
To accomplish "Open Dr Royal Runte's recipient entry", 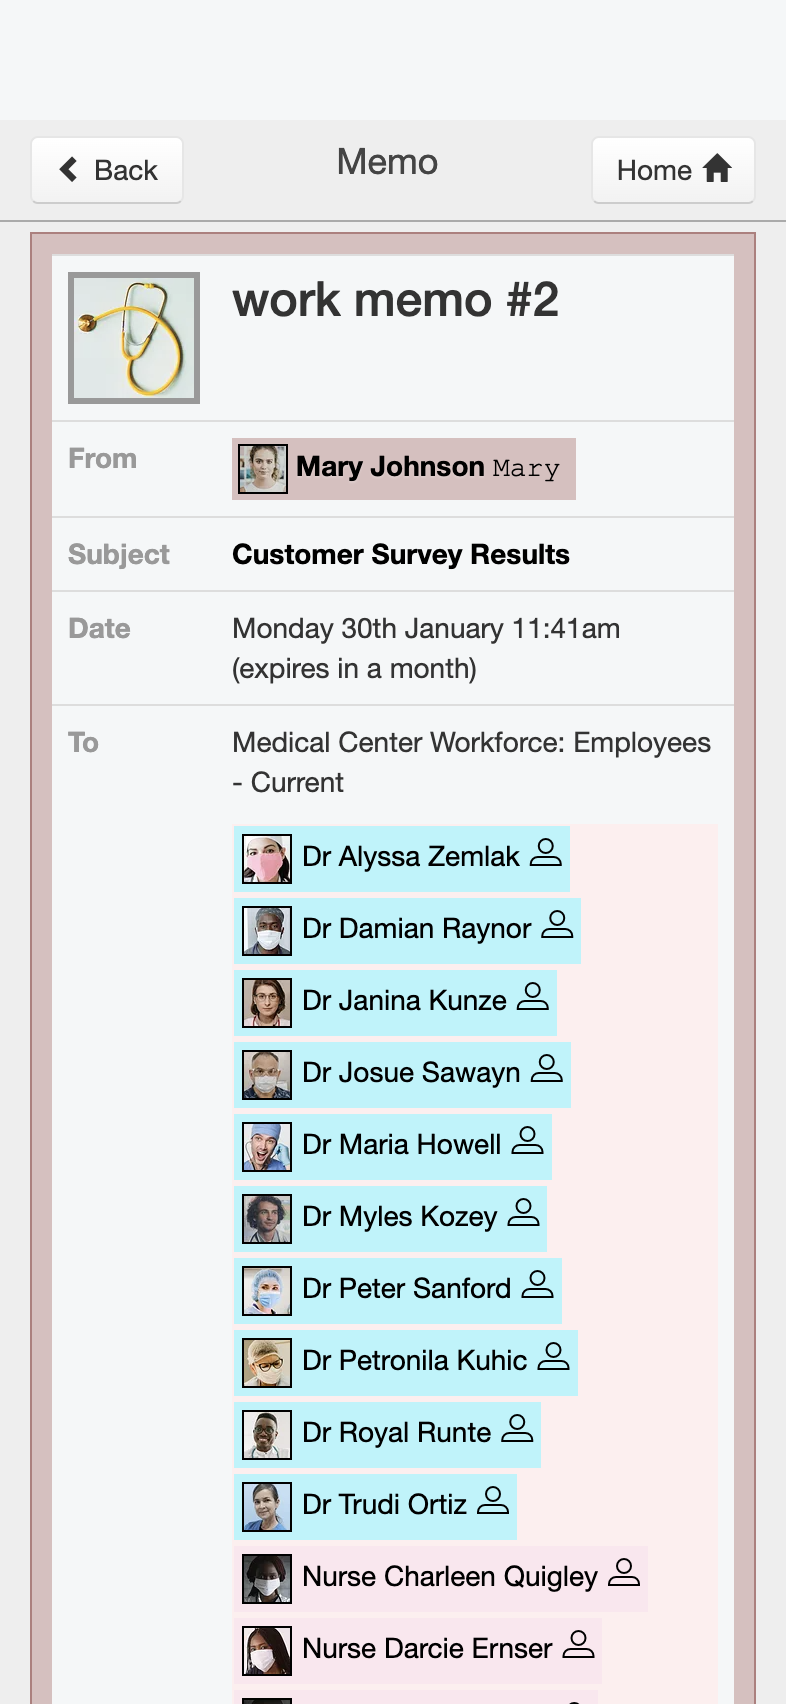I will (x=388, y=1435).
